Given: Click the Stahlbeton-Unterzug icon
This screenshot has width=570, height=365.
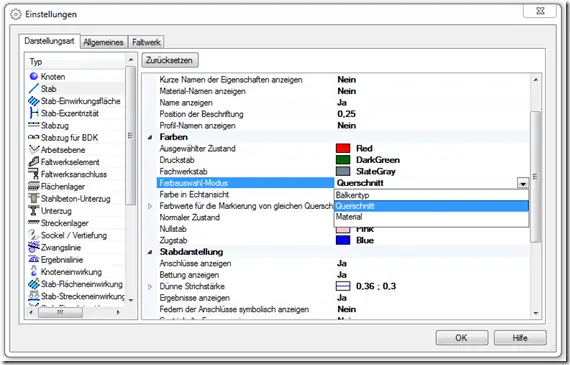Looking at the screenshot, I should point(34,198).
